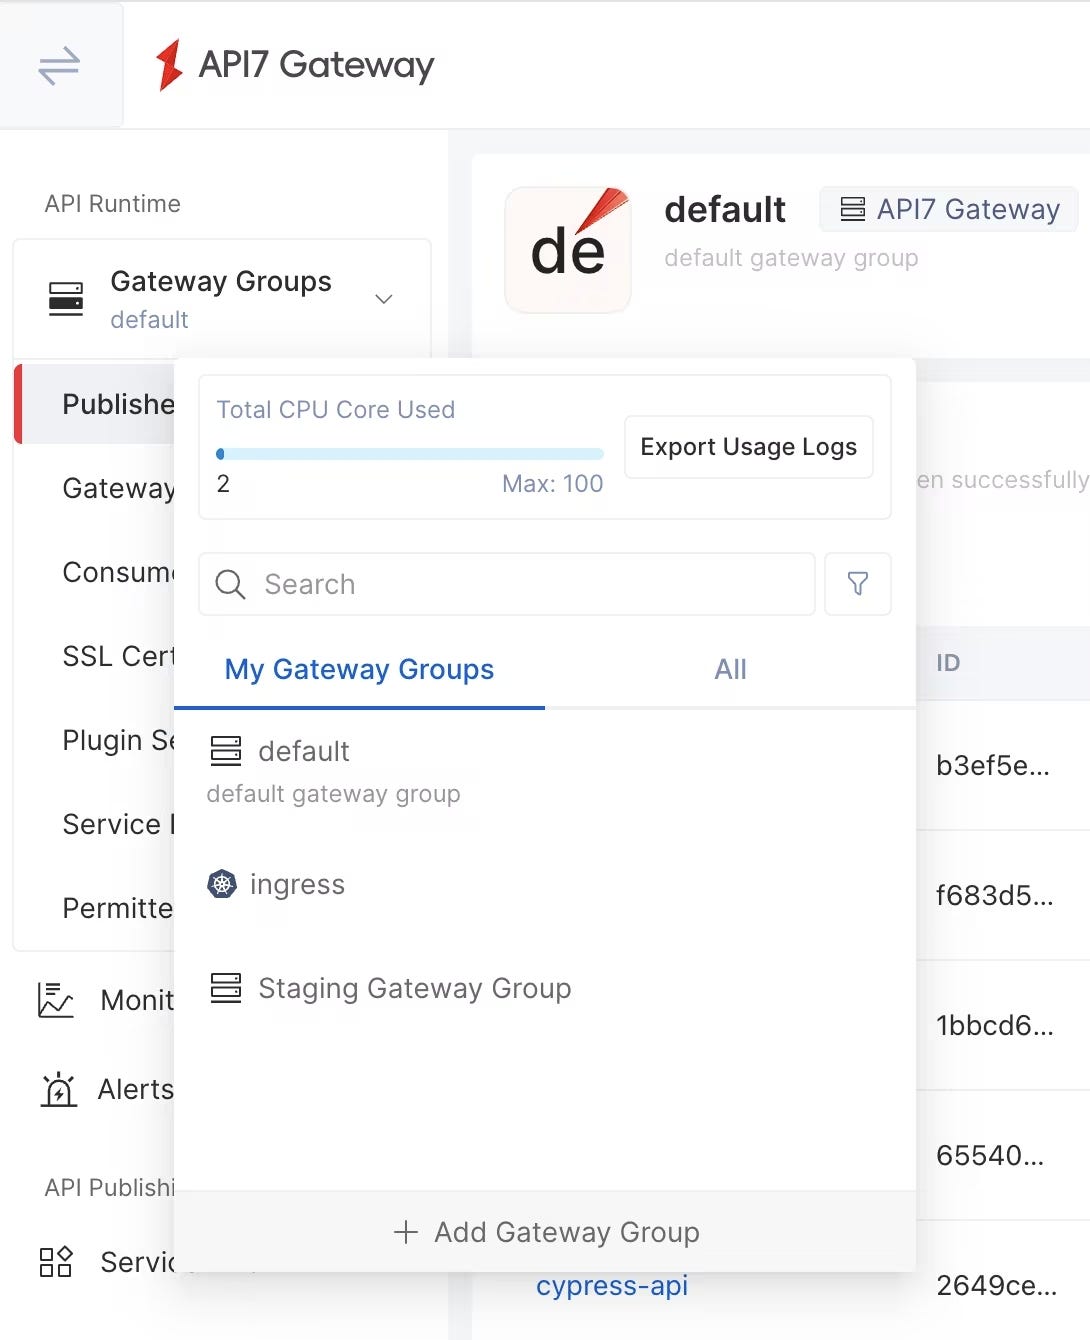The image size is (1090, 1340).
Task: Collapse the sidebar with the arrows icon
Action: pos(57,64)
